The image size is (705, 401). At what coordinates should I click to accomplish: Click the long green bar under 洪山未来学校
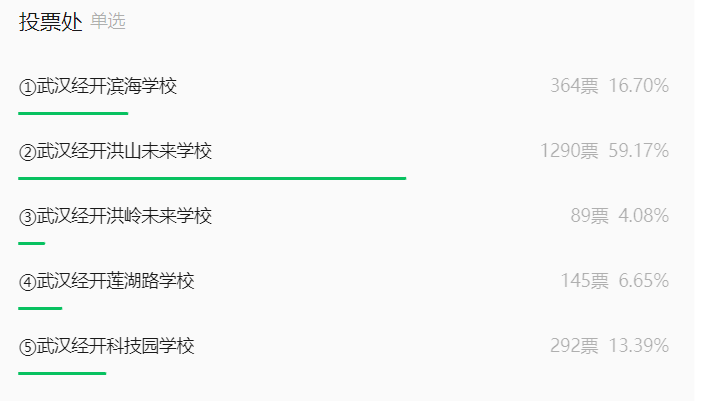(212, 178)
